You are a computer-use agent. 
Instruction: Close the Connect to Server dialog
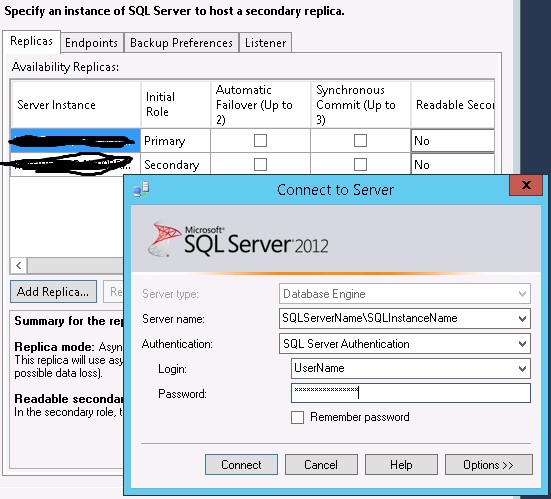pyautogui.click(x=526, y=185)
